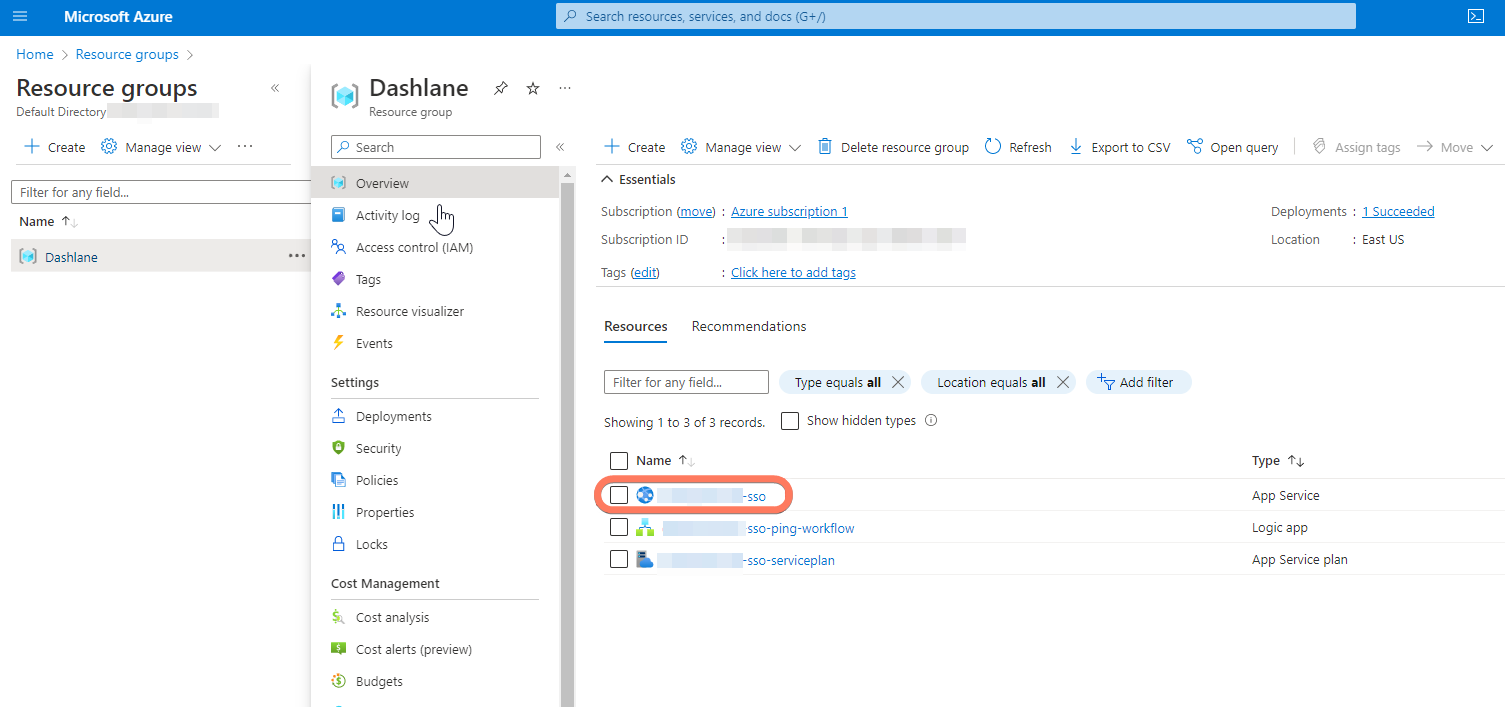The width and height of the screenshot is (1505, 707).
Task: Remove the Location equals all filter
Action: coord(1063,382)
